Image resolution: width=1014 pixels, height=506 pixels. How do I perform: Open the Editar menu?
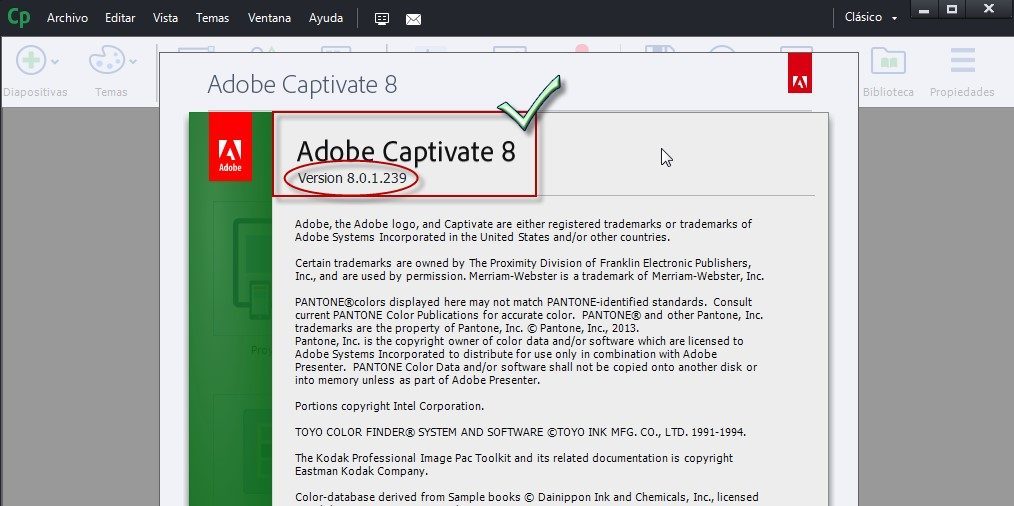[x=120, y=18]
